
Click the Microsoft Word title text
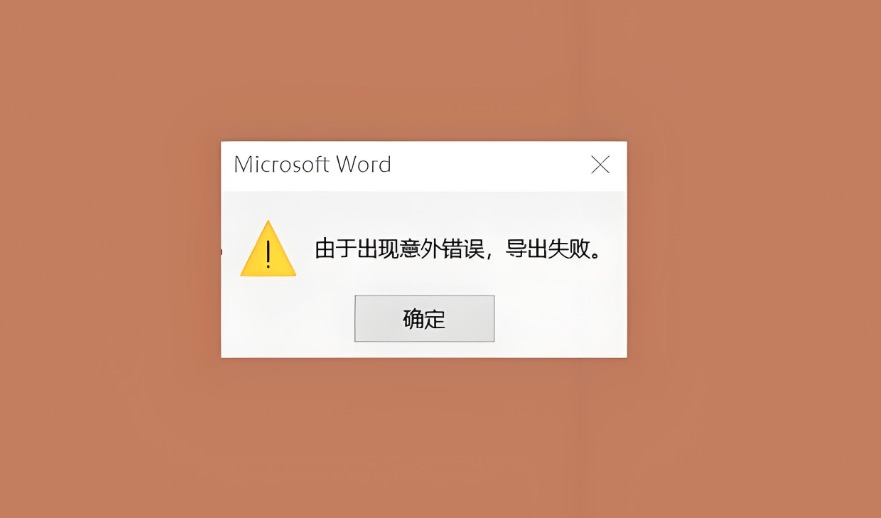pos(312,165)
